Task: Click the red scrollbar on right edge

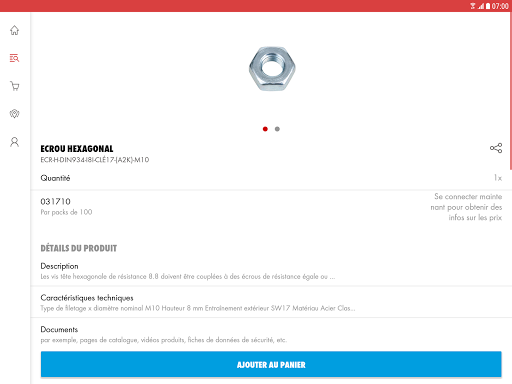Action: 510,91
